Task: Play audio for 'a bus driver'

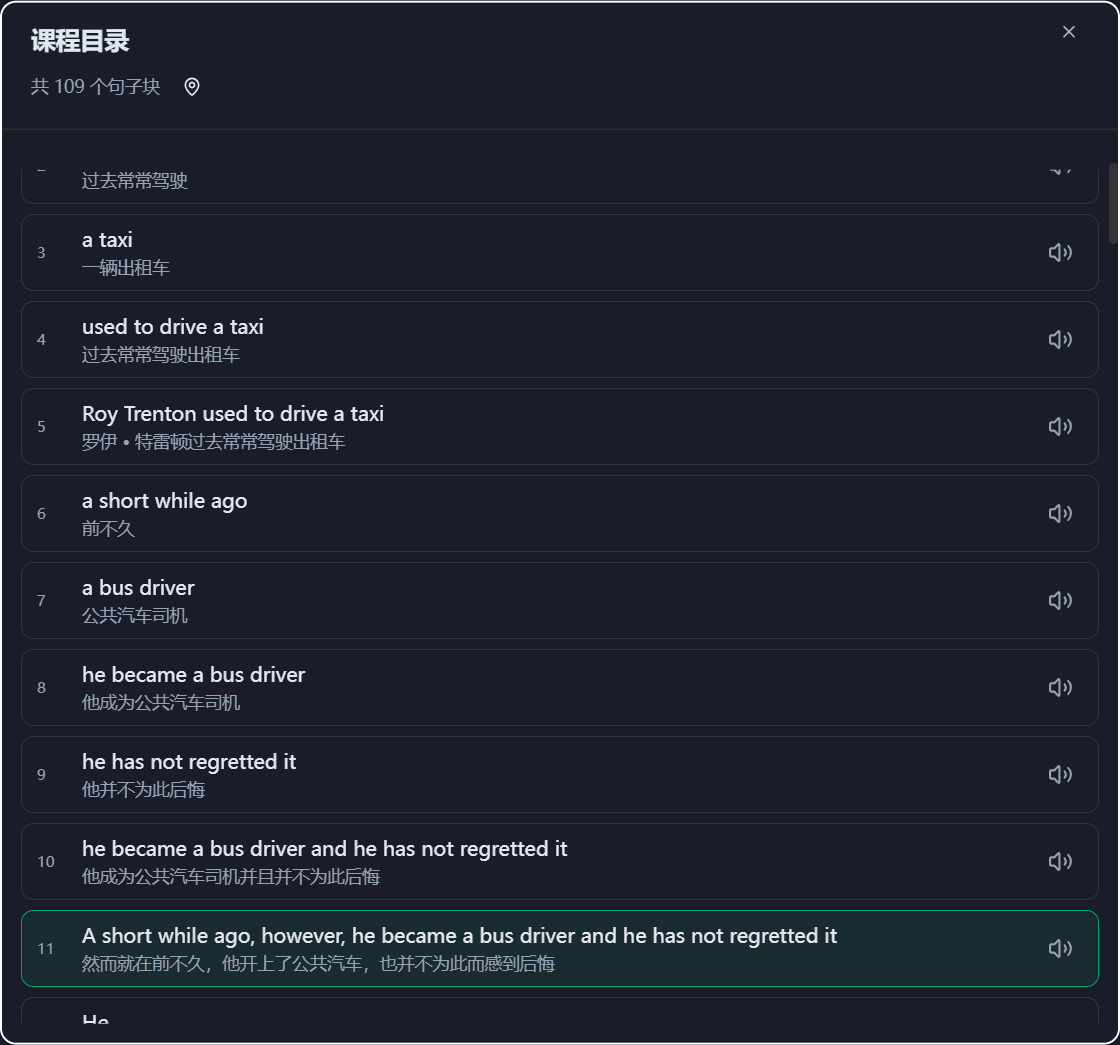Action: pyautogui.click(x=1060, y=601)
